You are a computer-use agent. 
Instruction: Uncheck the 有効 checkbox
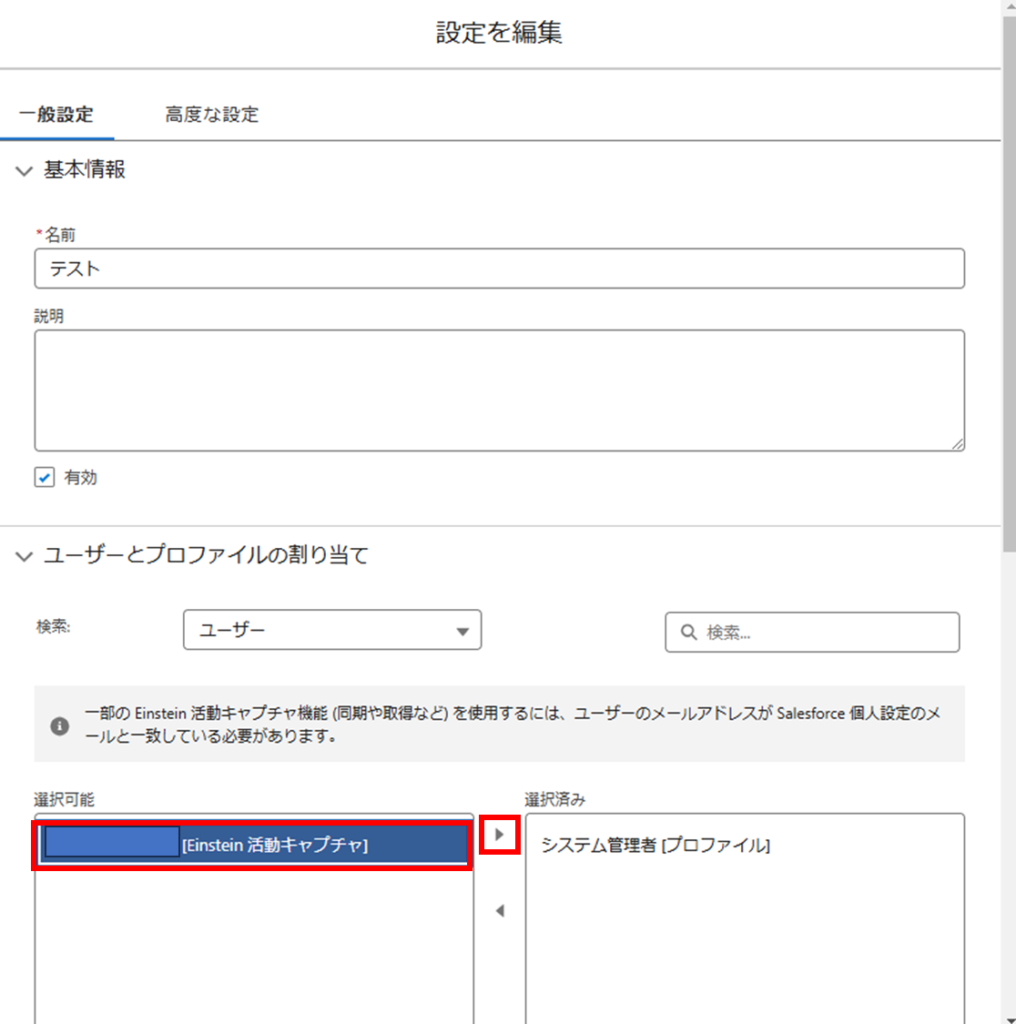(44, 477)
